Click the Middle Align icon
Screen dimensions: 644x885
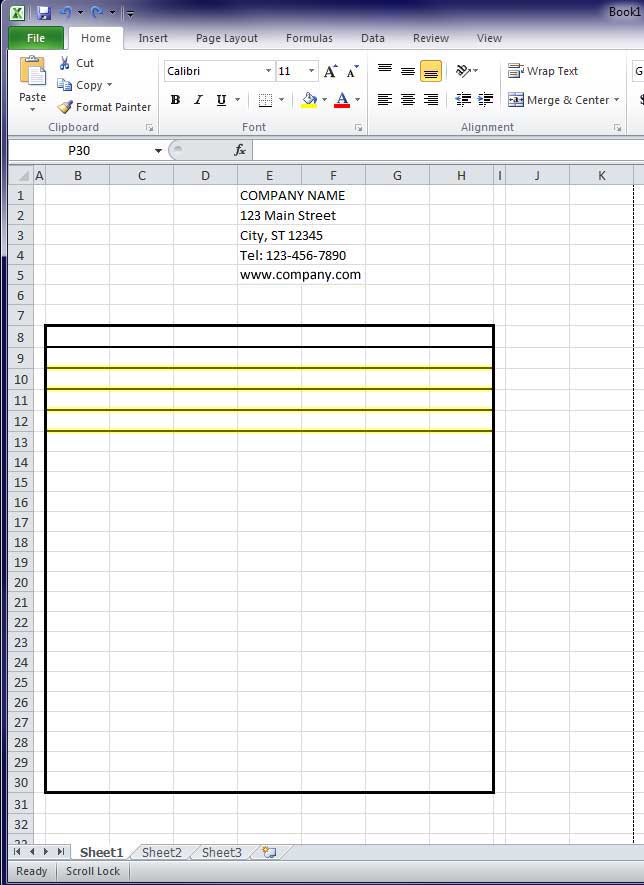pos(408,71)
